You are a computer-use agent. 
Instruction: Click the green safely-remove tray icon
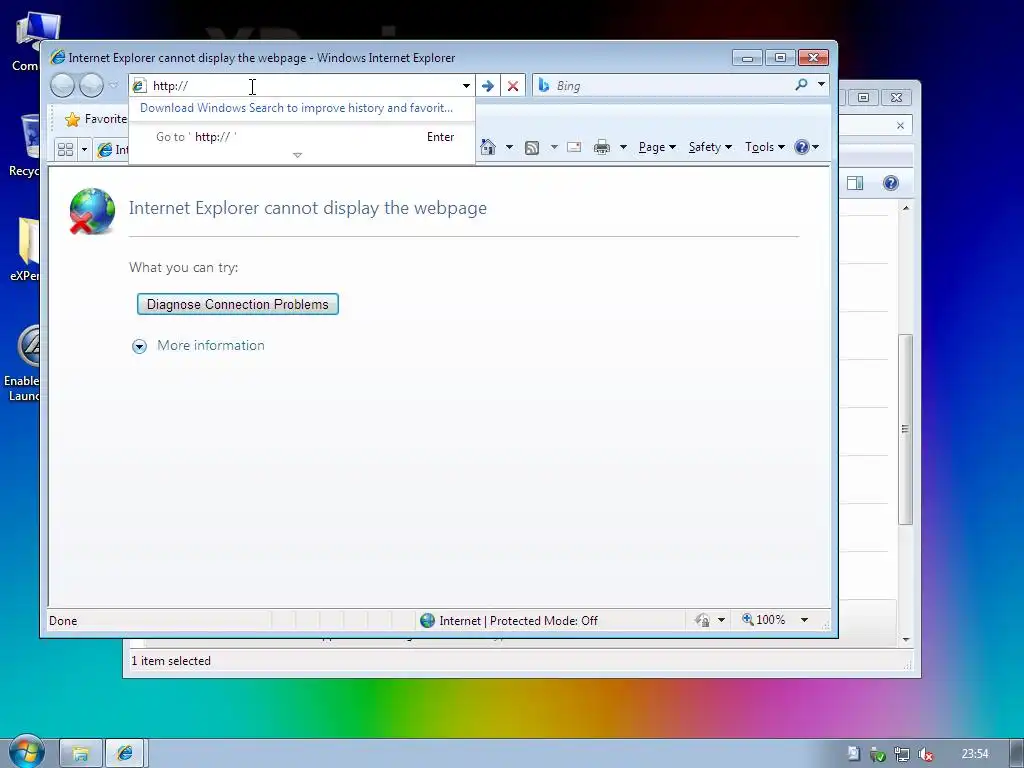click(878, 754)
